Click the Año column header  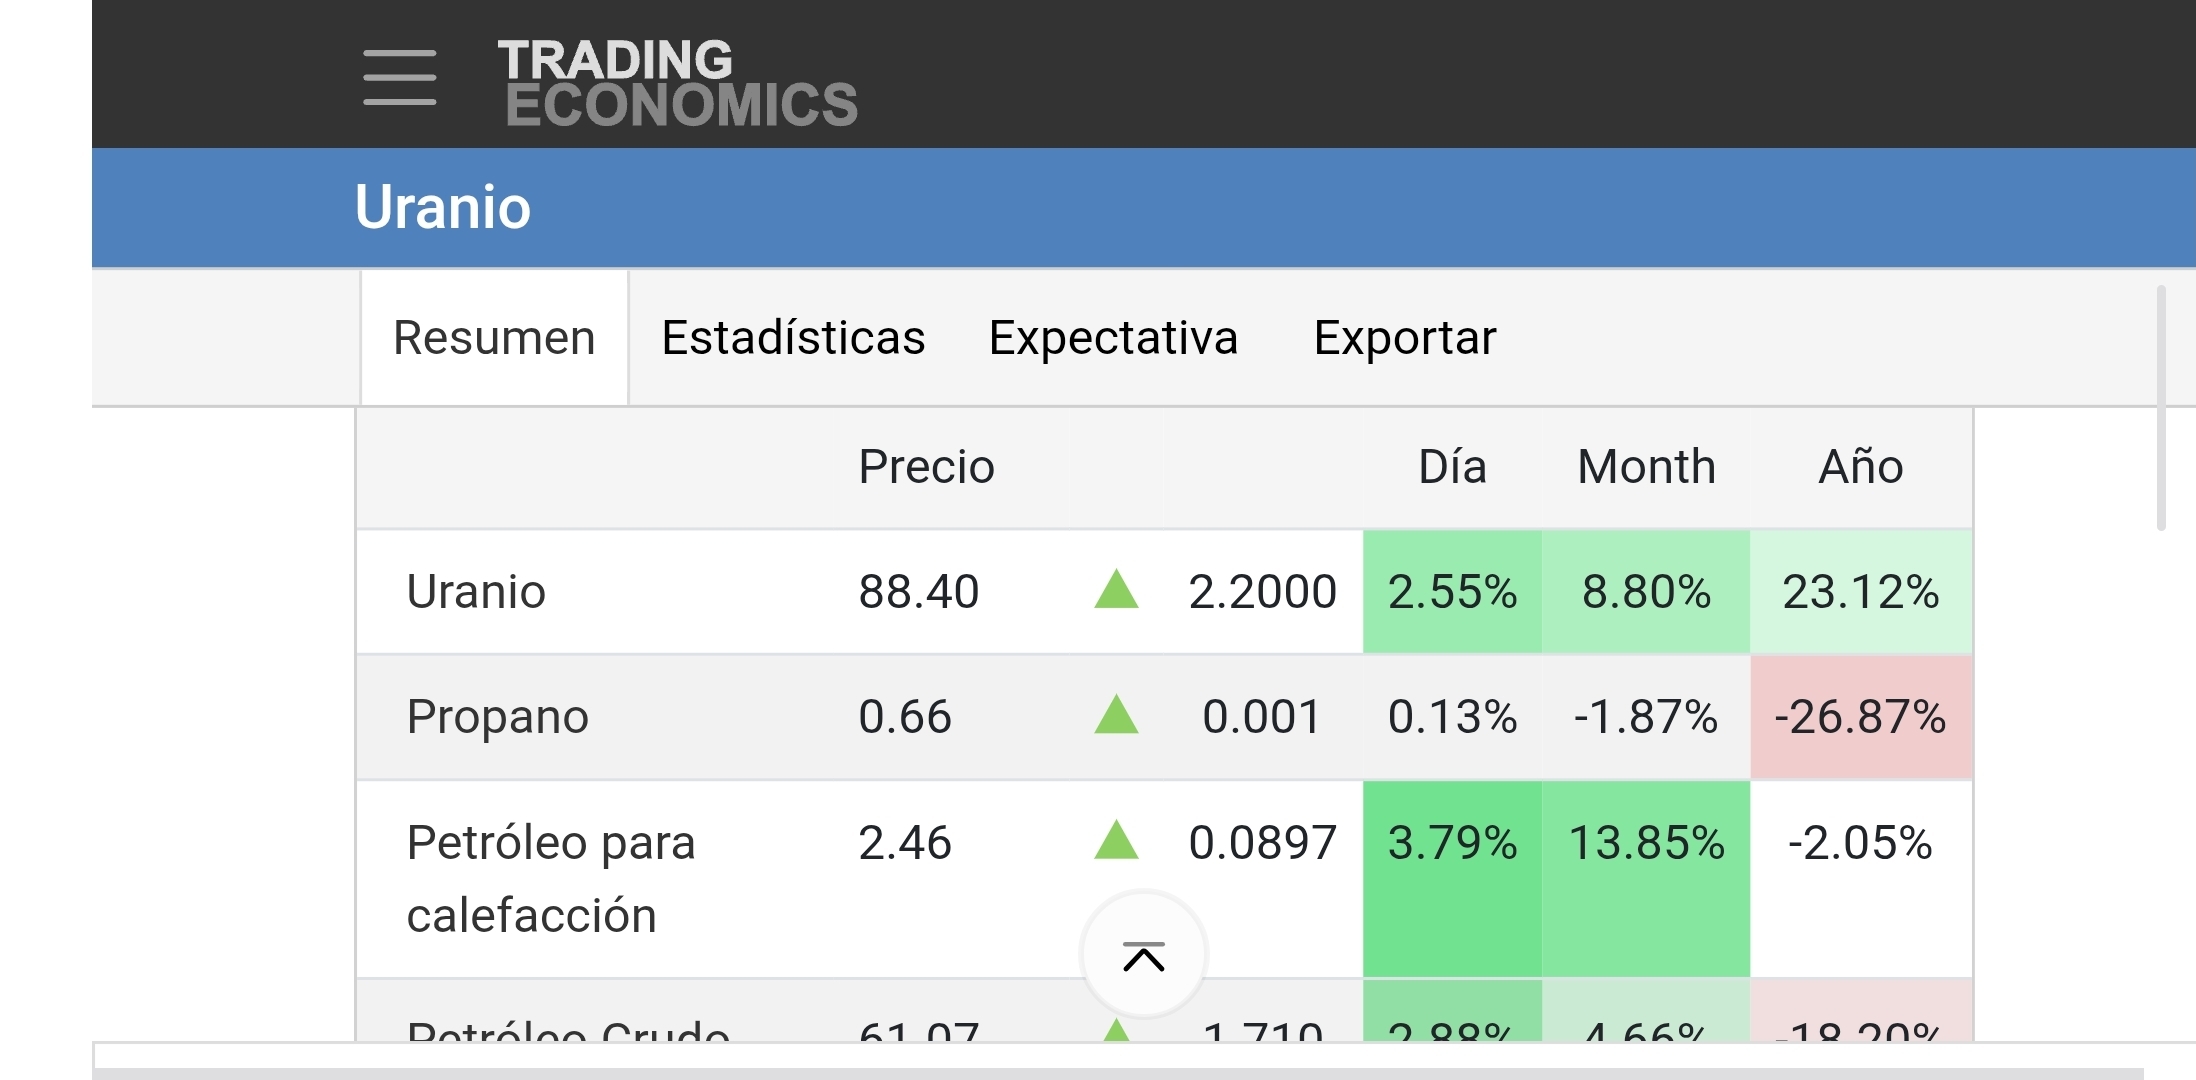click(x=1860, y=467)
